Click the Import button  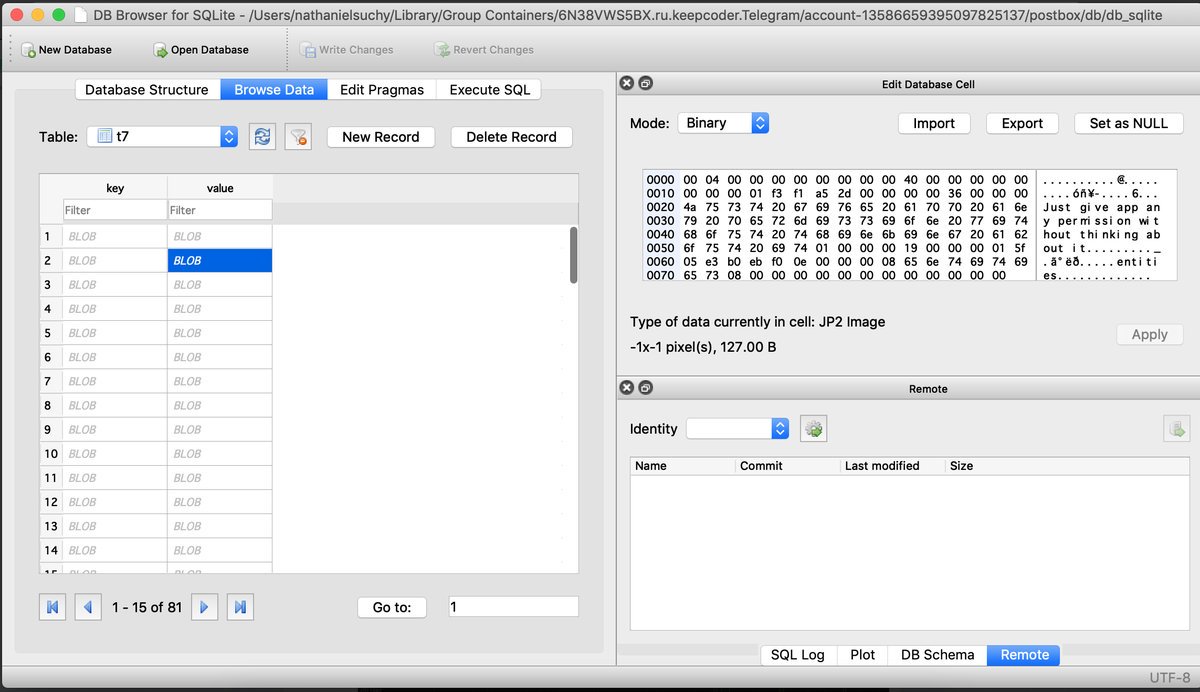934,123
